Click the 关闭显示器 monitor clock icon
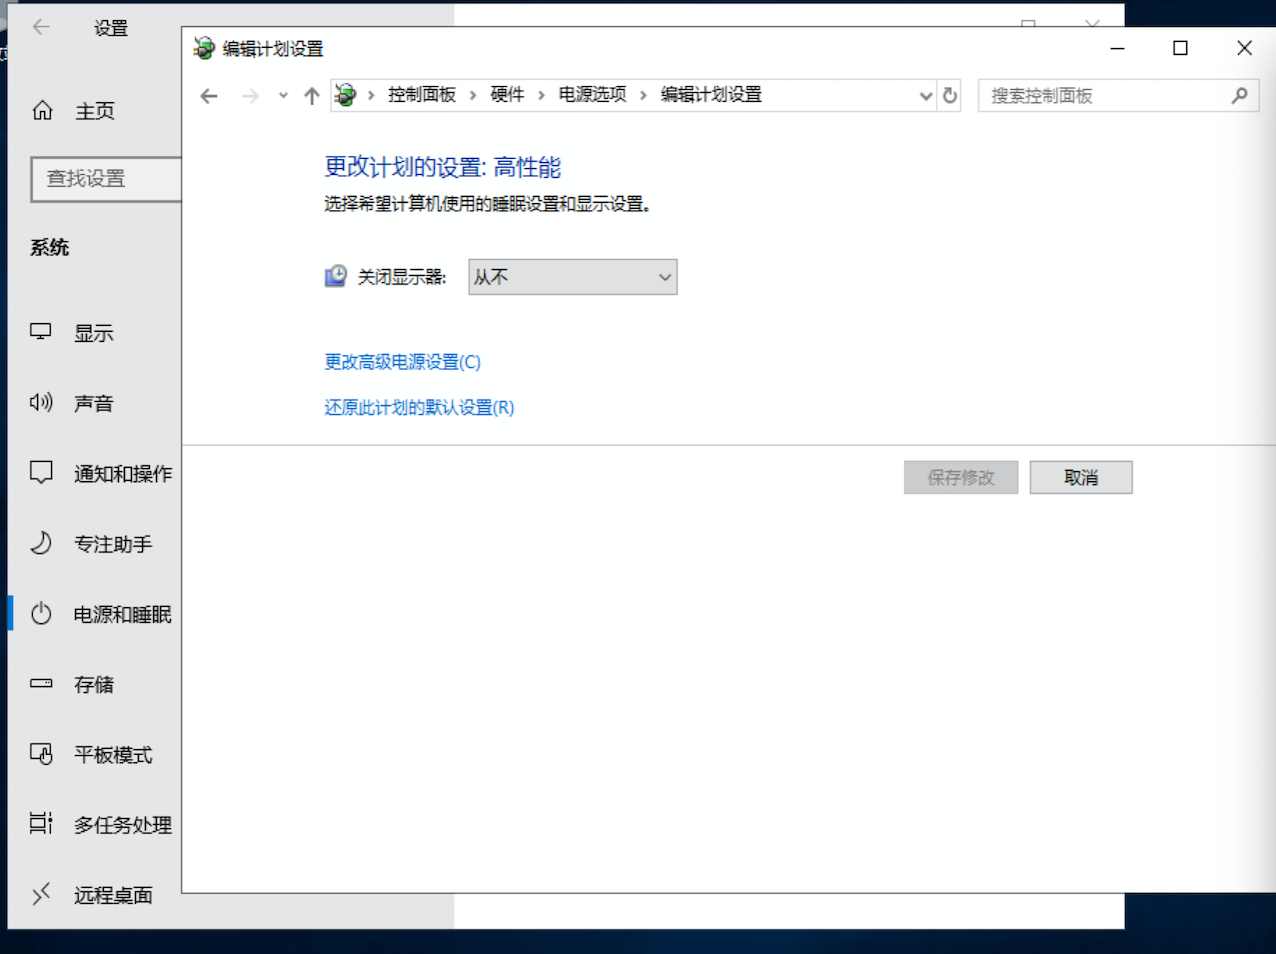 pos(336,276)
